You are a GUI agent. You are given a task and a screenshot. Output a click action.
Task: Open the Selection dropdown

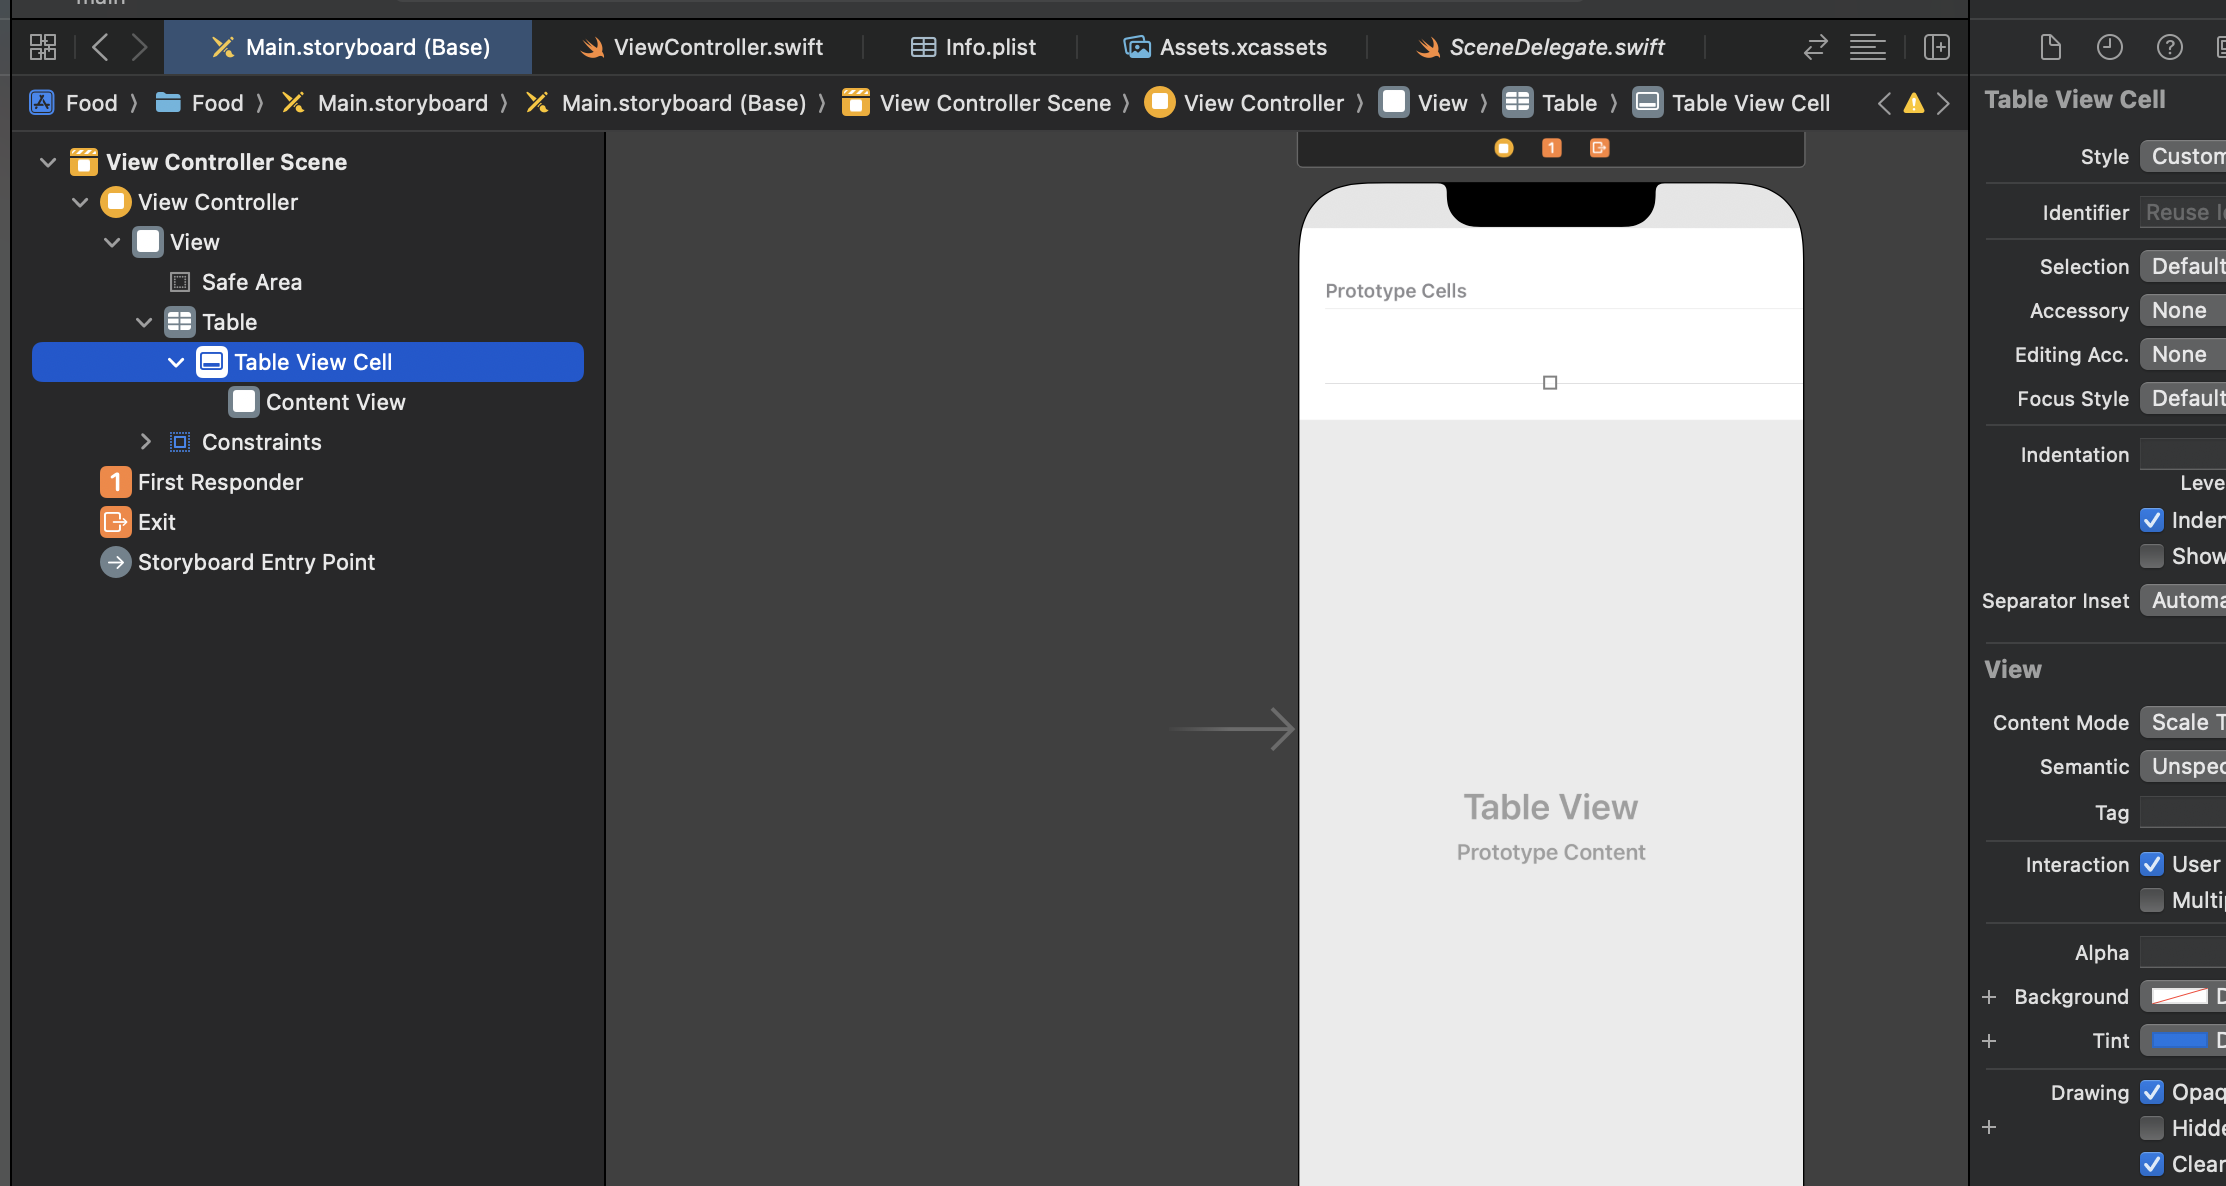2183,267
